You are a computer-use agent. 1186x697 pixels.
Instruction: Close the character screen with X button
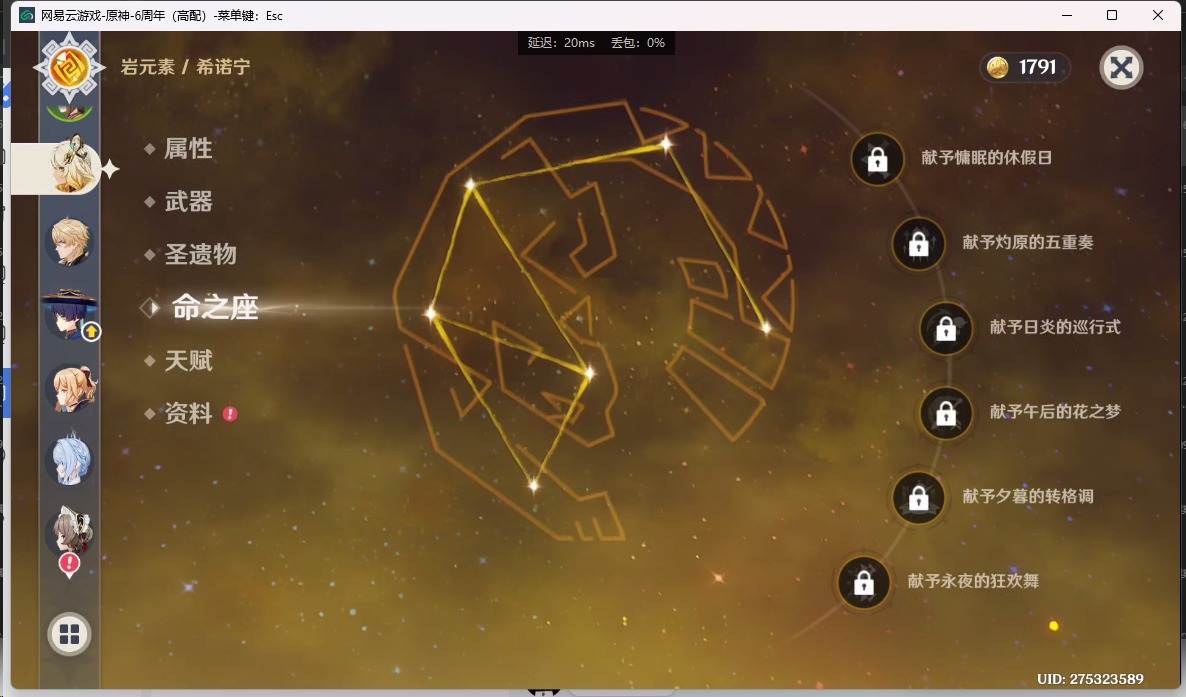(1121, 68)
